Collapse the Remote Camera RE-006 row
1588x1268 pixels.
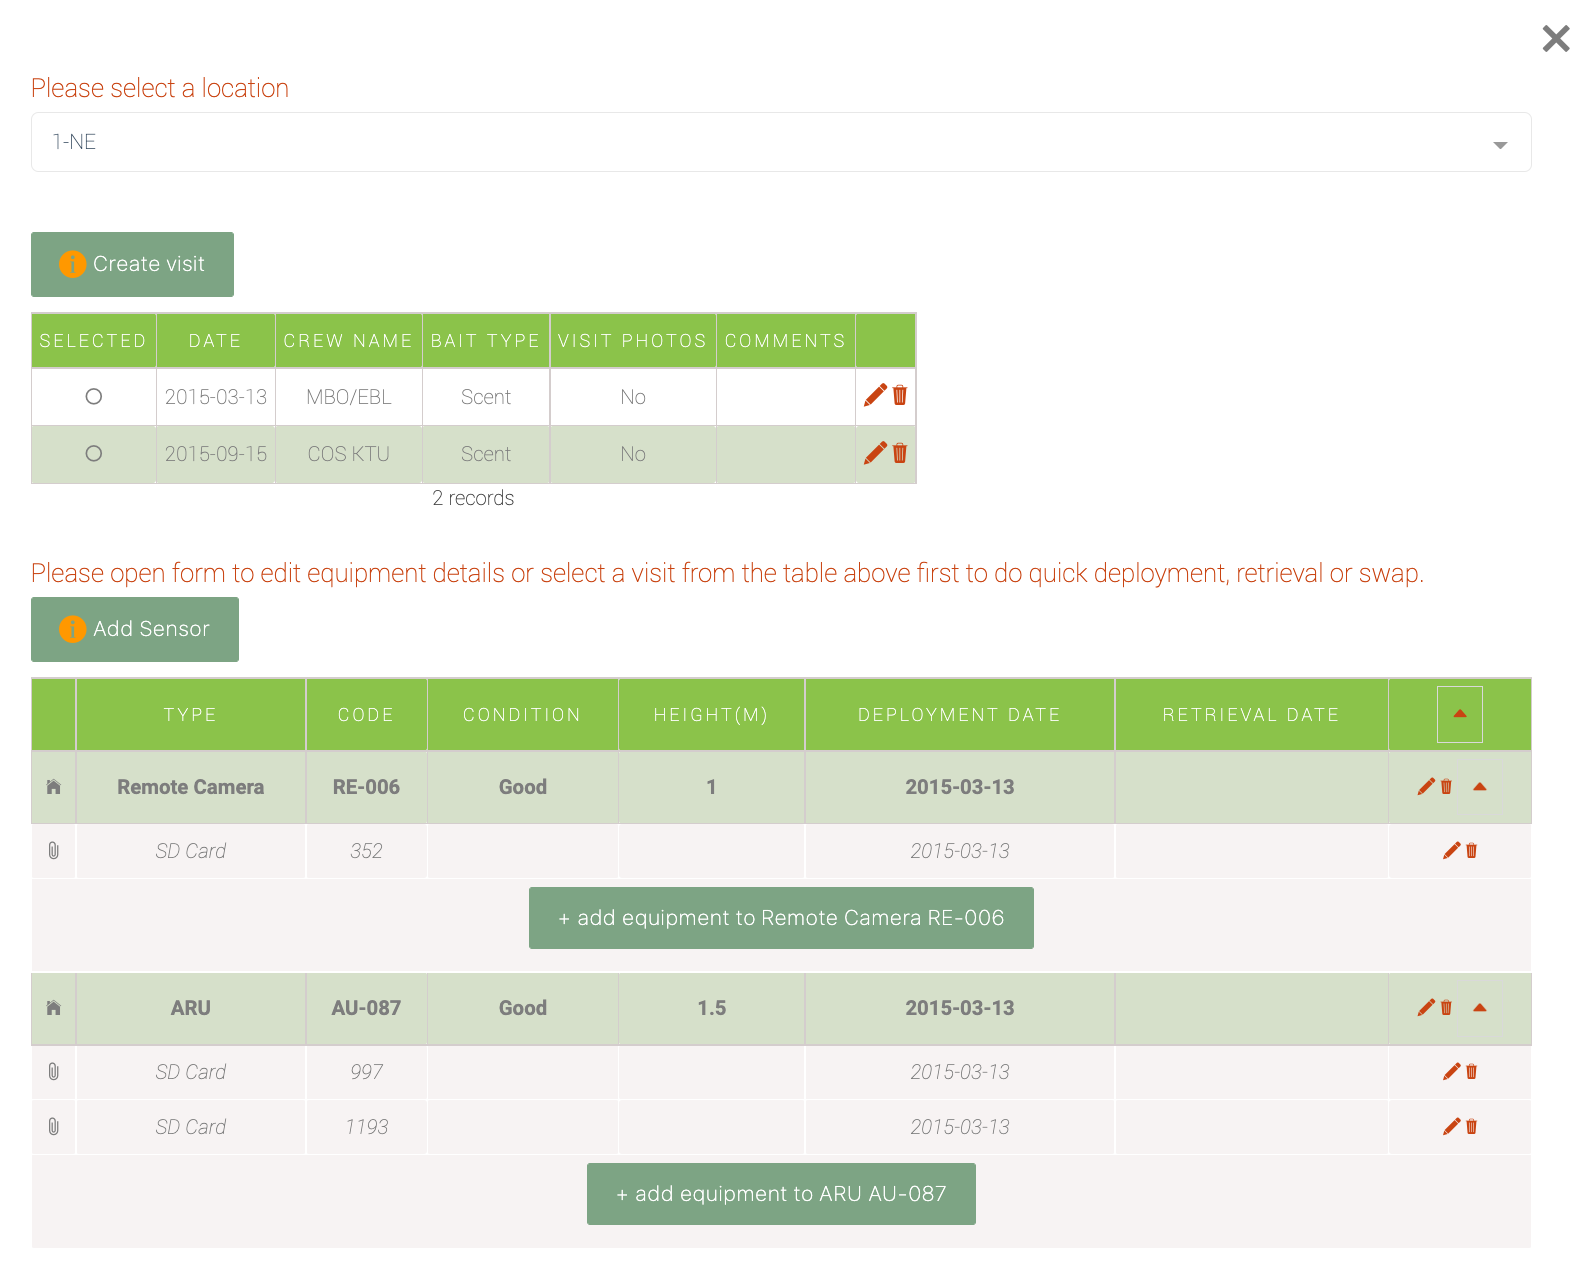click(x=1480, y=787)
